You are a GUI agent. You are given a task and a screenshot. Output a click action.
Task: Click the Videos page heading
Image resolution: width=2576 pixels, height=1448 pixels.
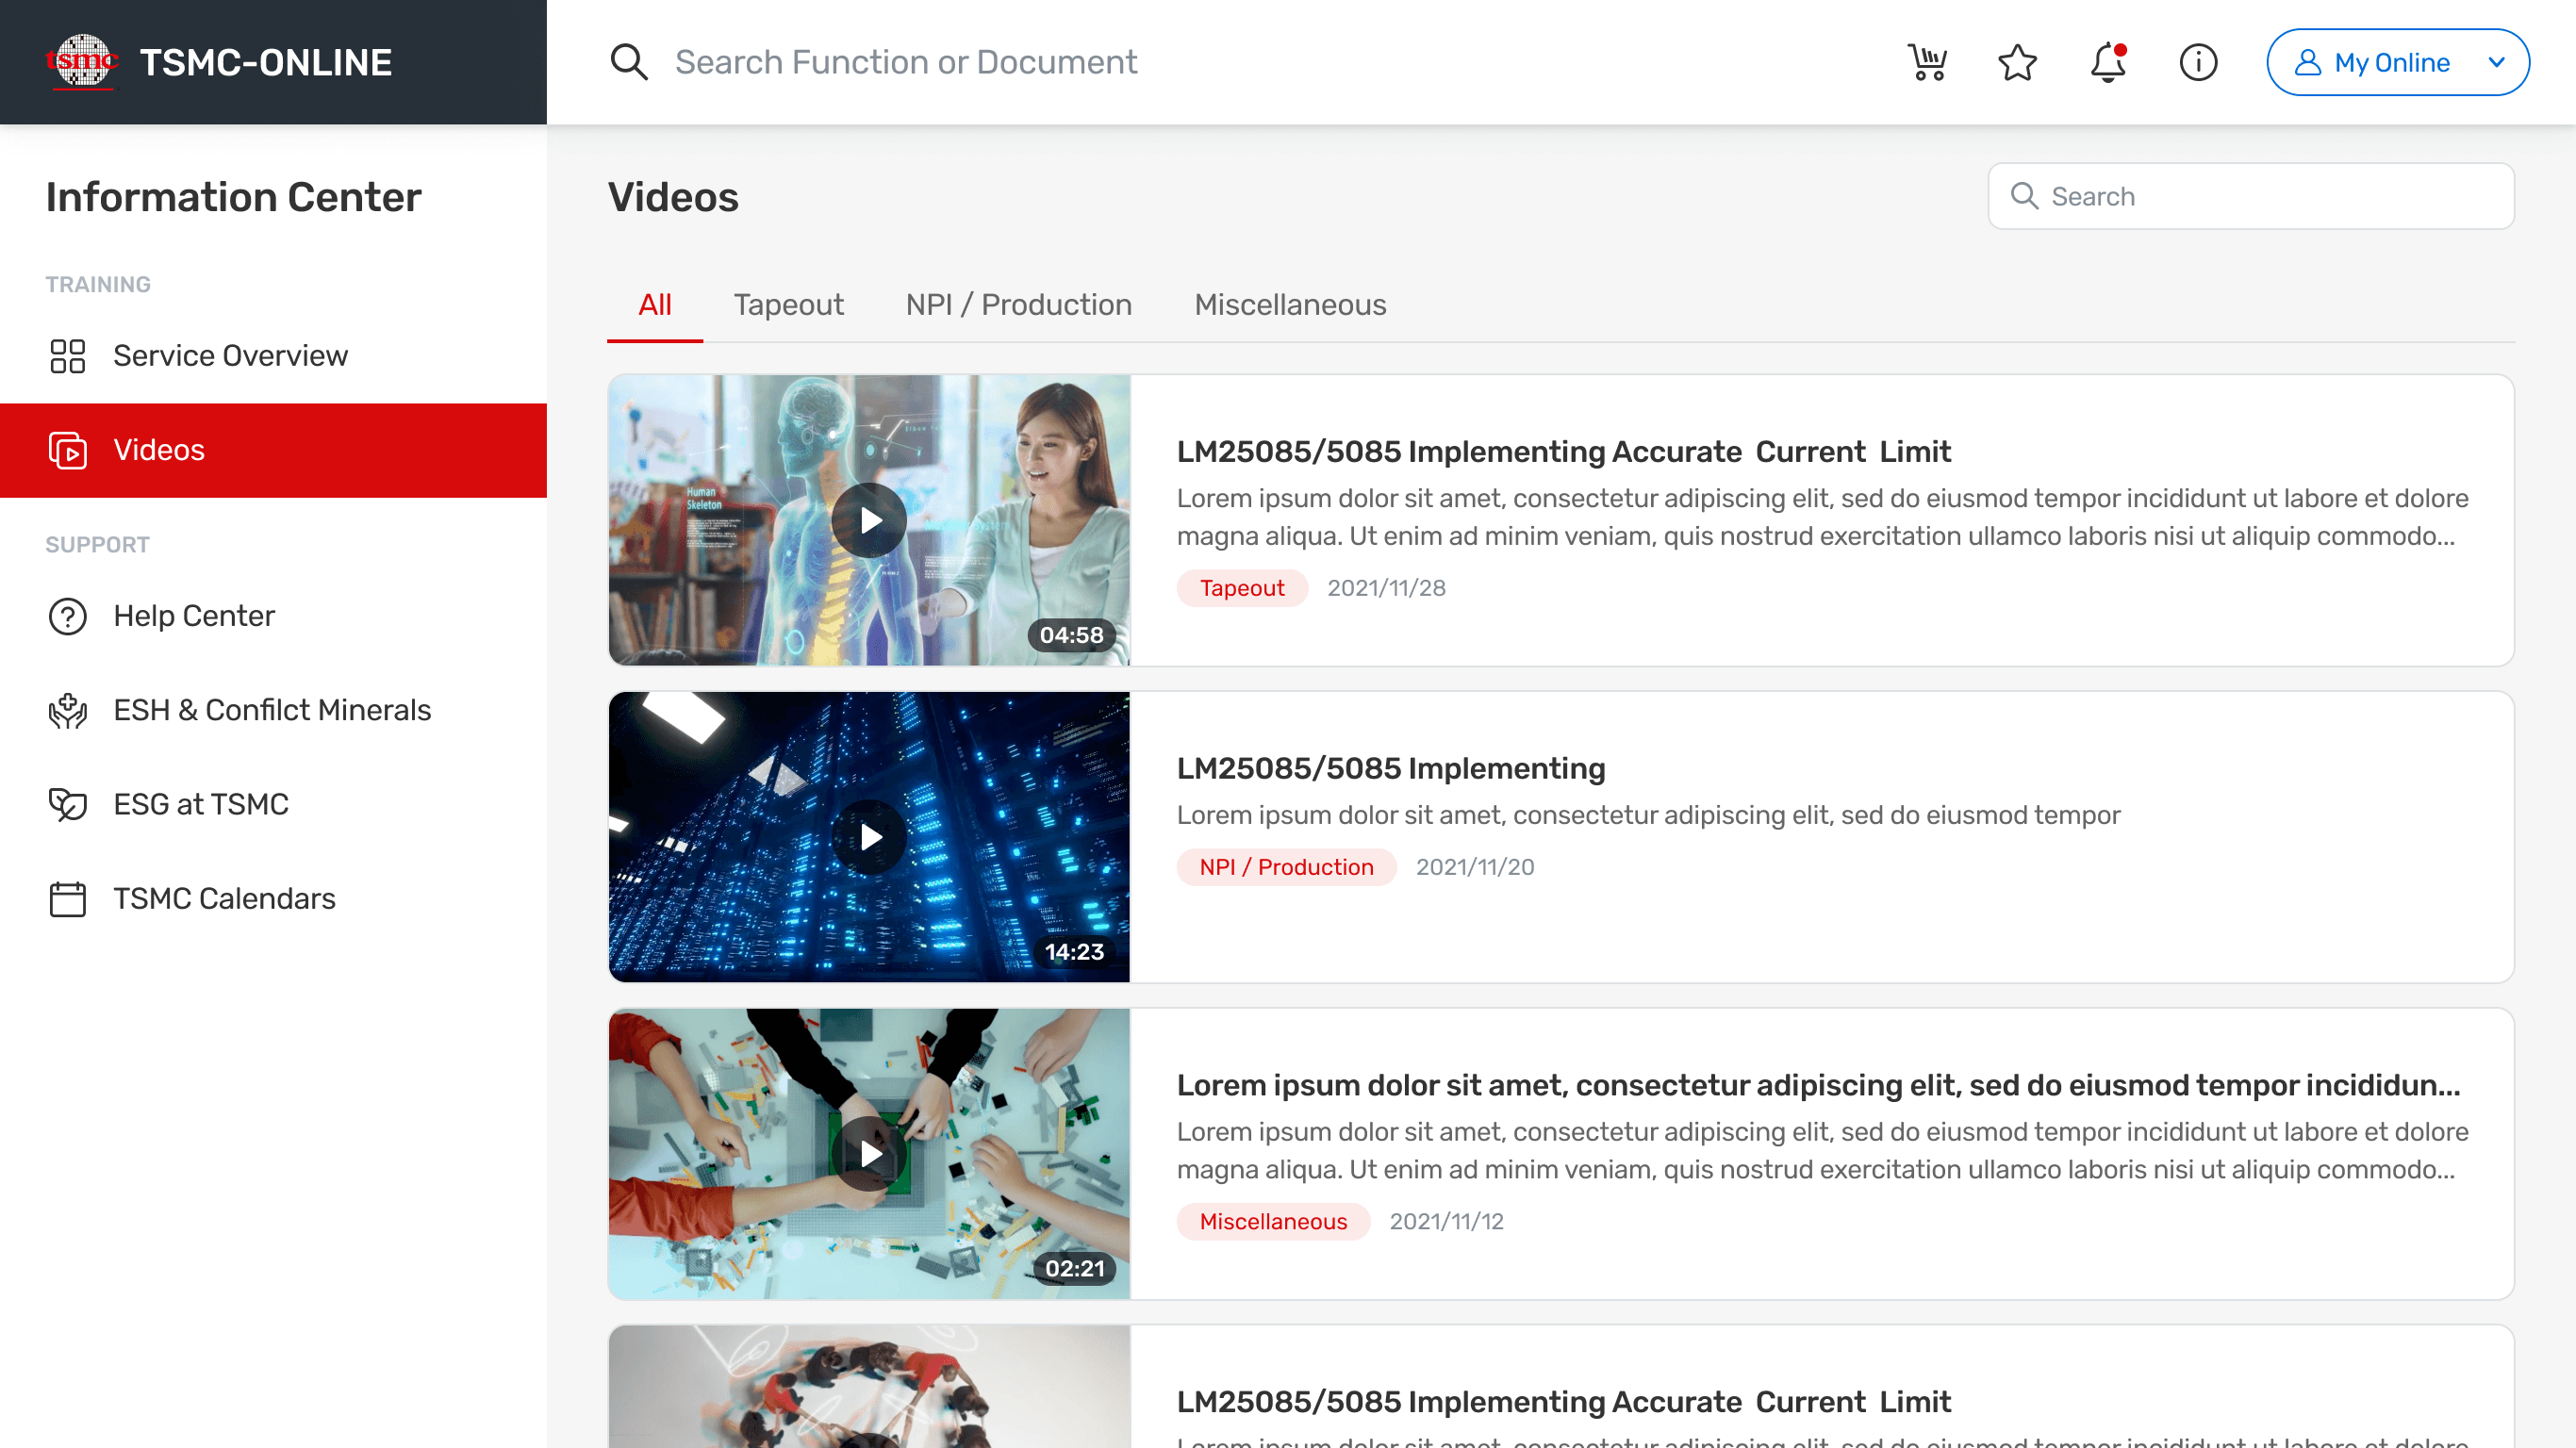click(673, 197)
